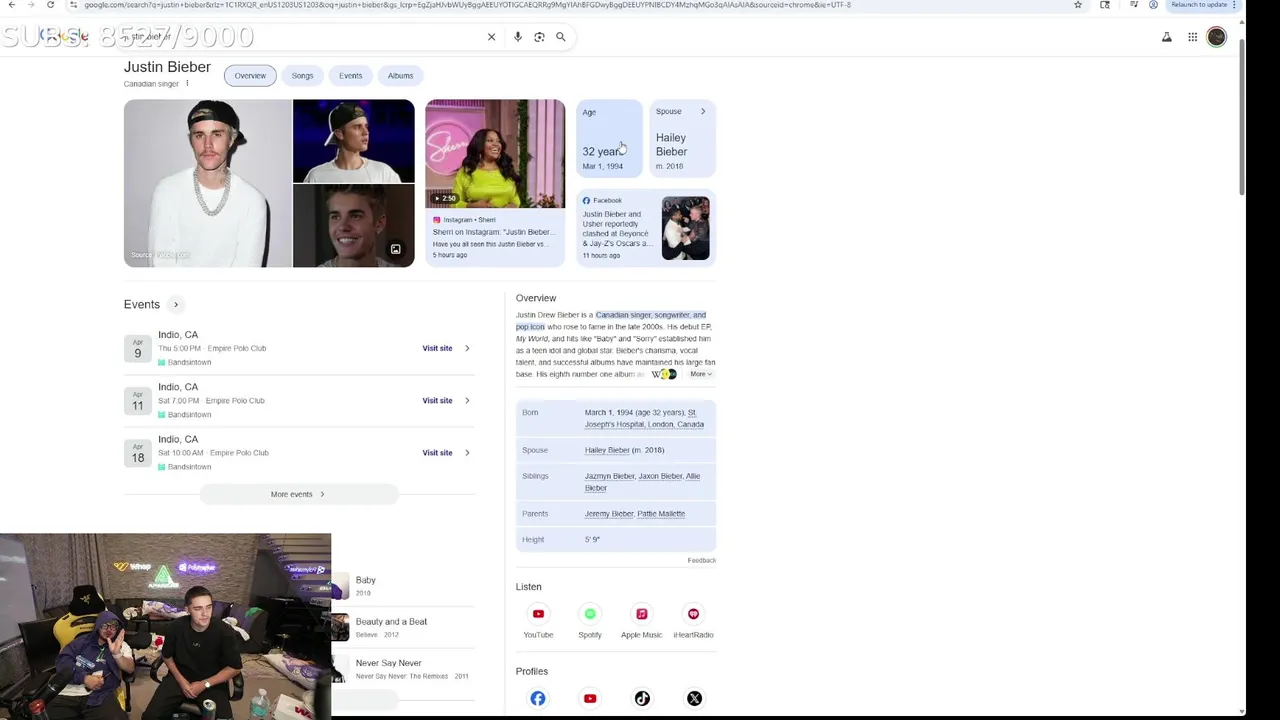Open arrow for the Apr 9 event
The height and width of the screenshot is (720, 1280).
point(467,348)
